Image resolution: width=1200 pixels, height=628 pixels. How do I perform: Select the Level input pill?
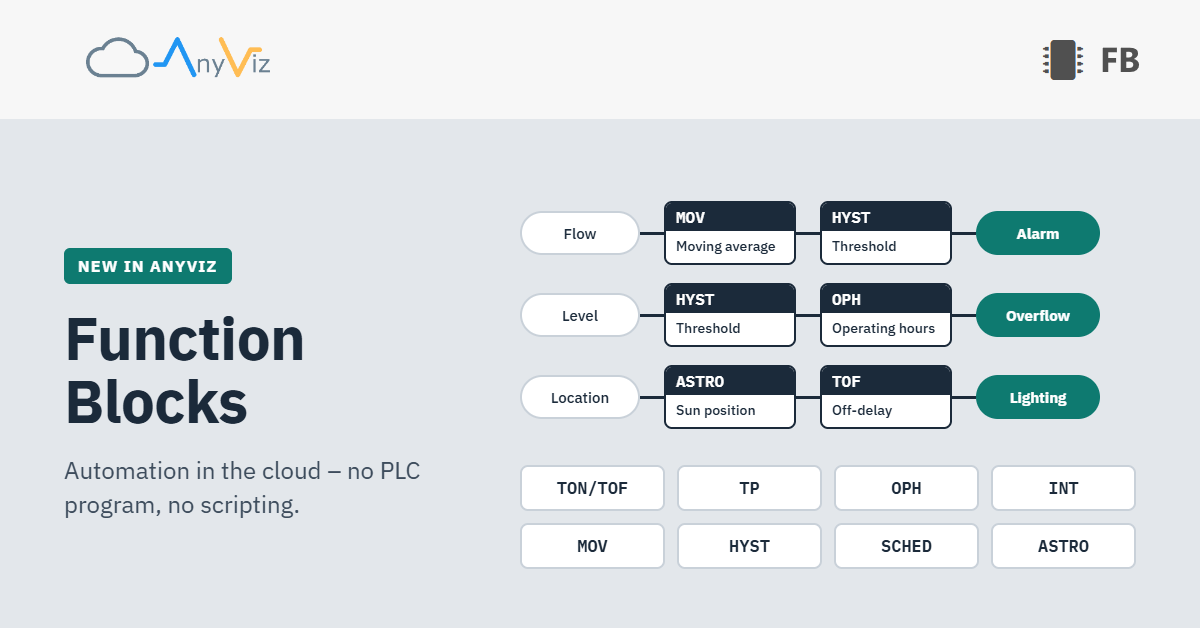pyautogui.click(x=580, y=315)
